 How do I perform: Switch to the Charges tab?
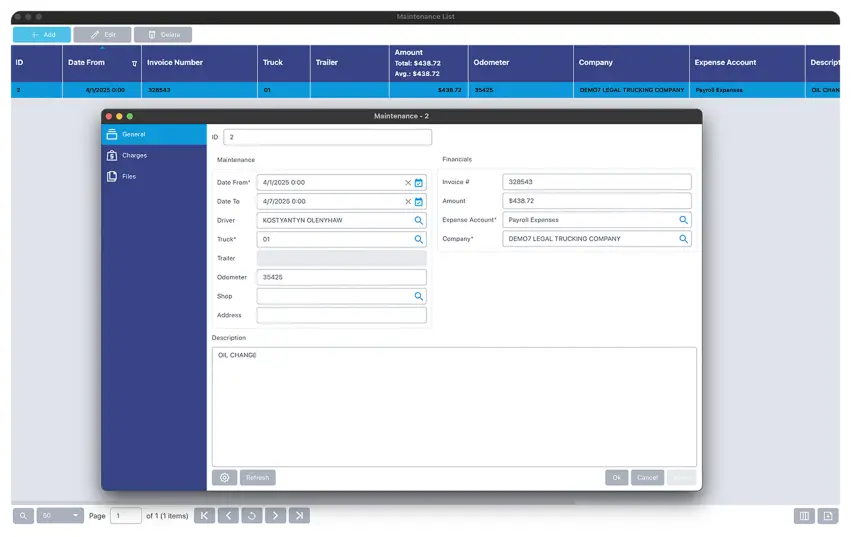(x=134, y=156)
